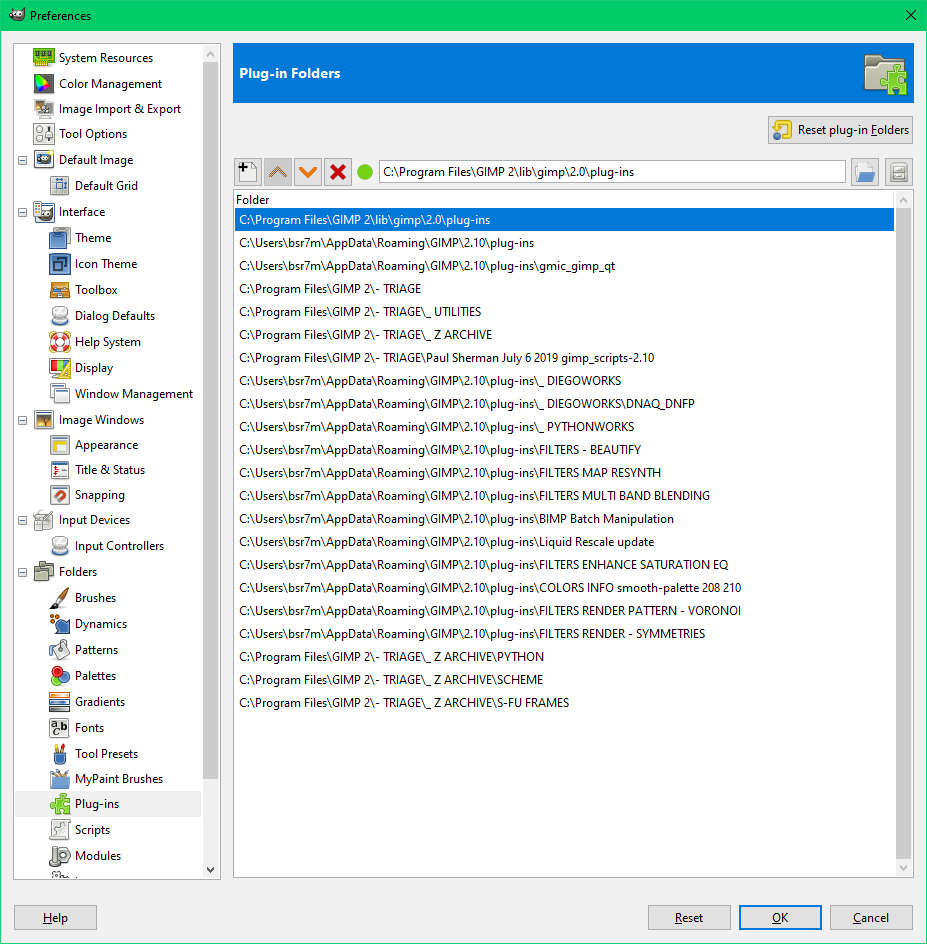Screen dimensions: 927x944
Task: Select the FILTERS - BEAUTIFY row
Action: [x=564, y=449]
